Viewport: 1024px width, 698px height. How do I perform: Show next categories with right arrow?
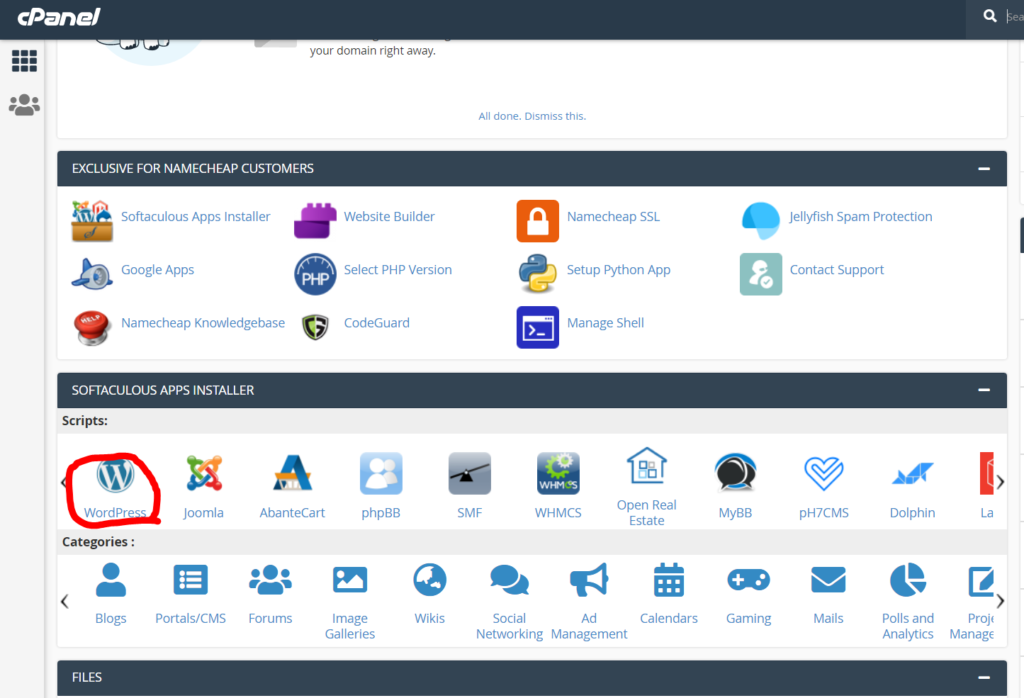click(x=1000, y=601)
